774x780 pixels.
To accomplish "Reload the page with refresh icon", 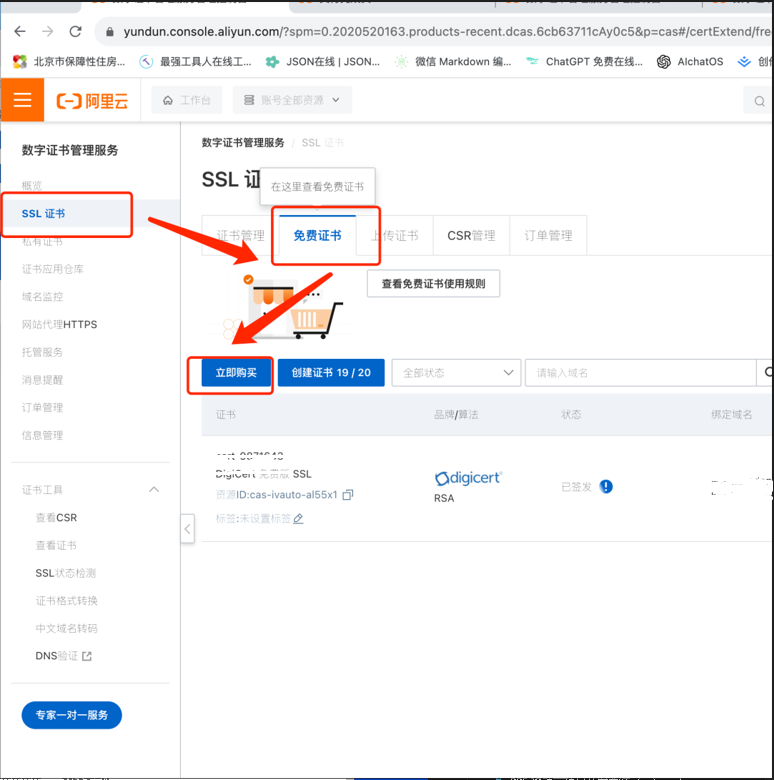I will (75, 32).
